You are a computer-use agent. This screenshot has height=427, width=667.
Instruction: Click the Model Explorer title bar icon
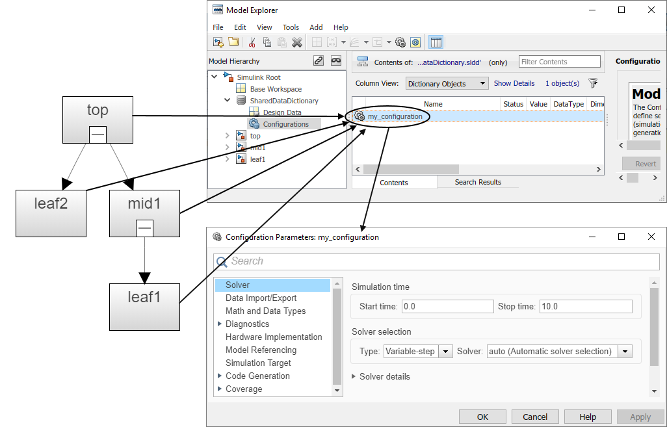pyautogui.click(x=217, y=10)
